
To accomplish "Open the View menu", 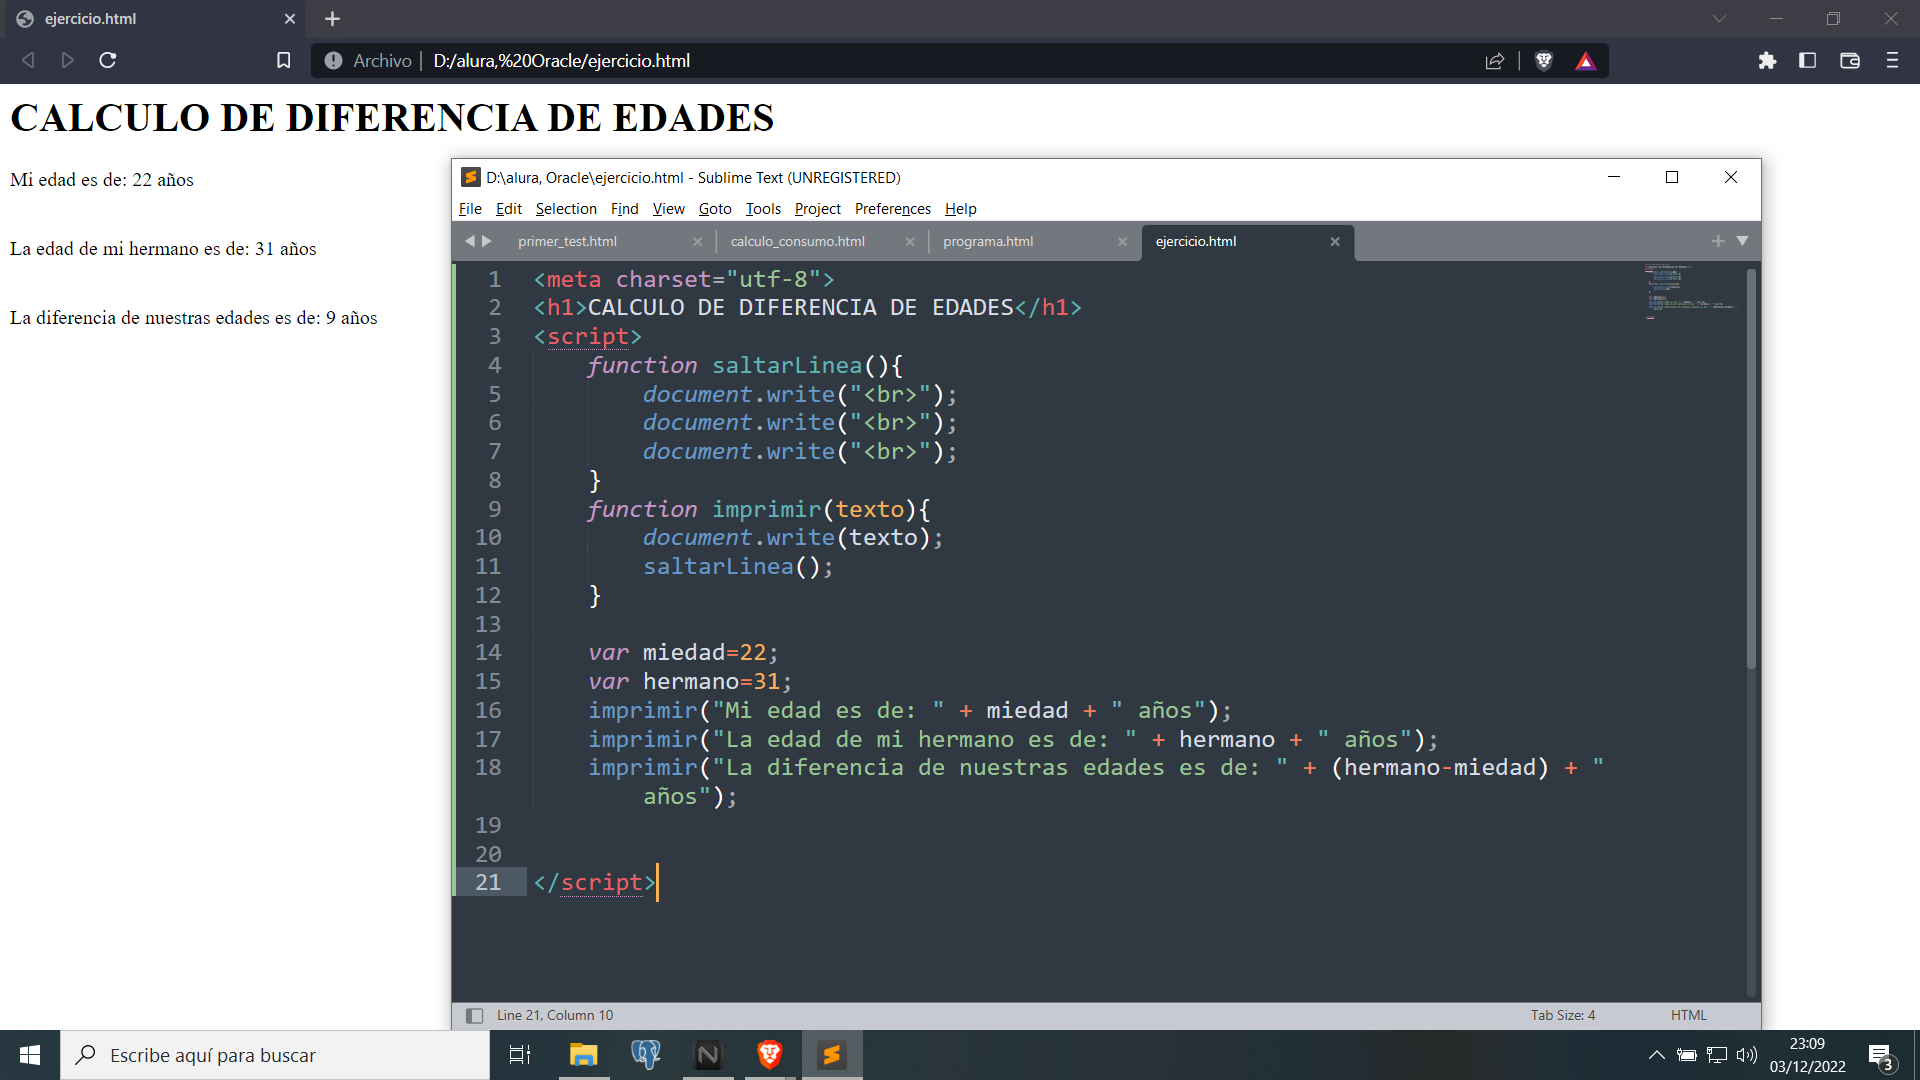I will coord(668,209).
